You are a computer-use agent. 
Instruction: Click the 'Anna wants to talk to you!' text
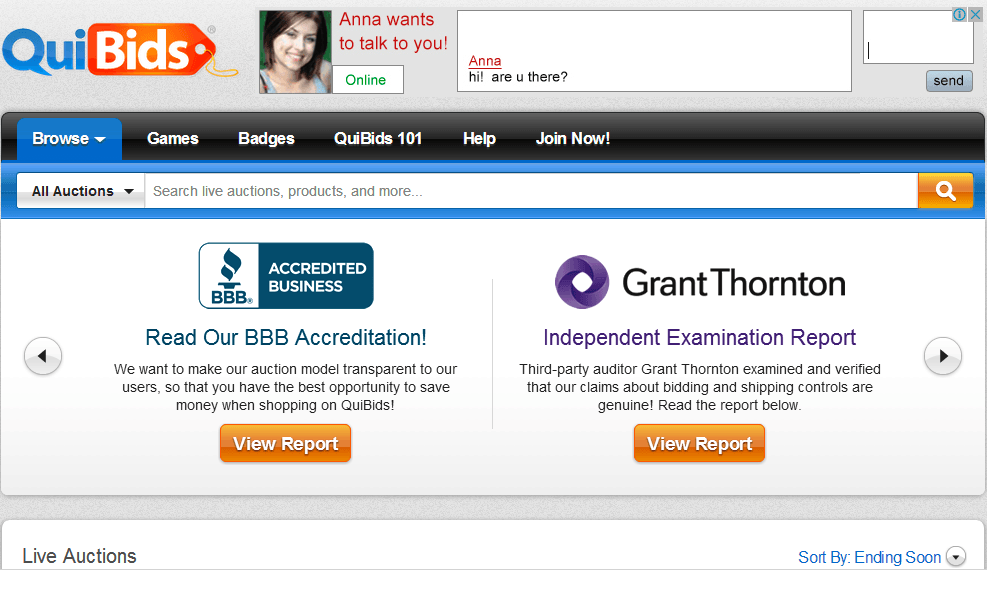click(x=393, y=31)
